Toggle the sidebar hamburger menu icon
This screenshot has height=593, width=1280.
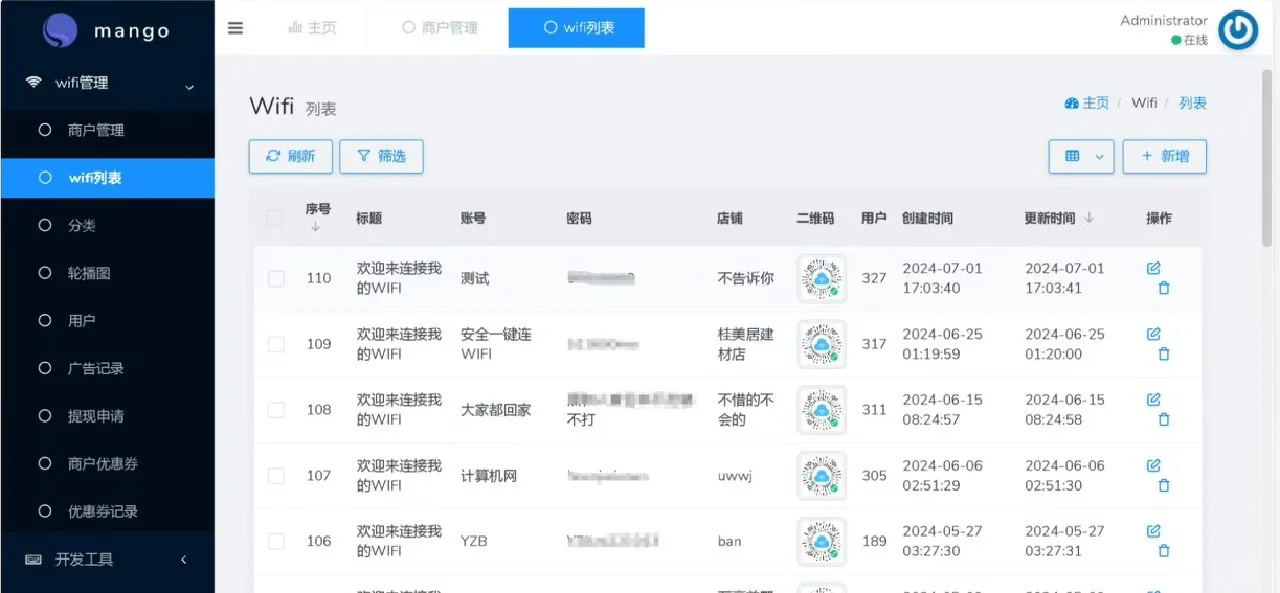235,28
